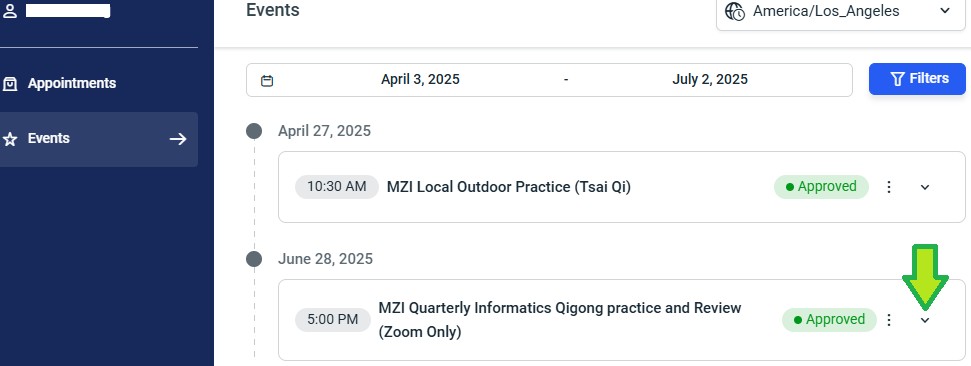Select the April 3, 2025 start date
971x366 pixels.
[x=420, y=79]
